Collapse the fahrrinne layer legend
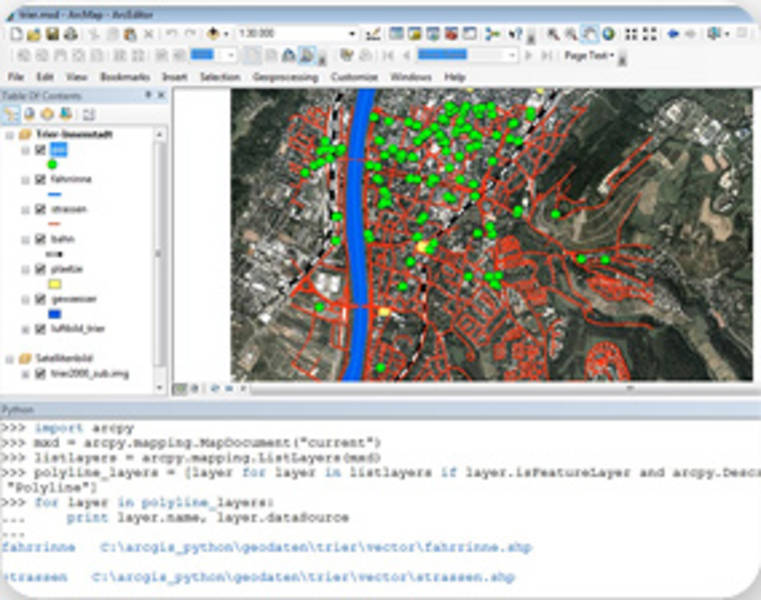 point(25,180)
